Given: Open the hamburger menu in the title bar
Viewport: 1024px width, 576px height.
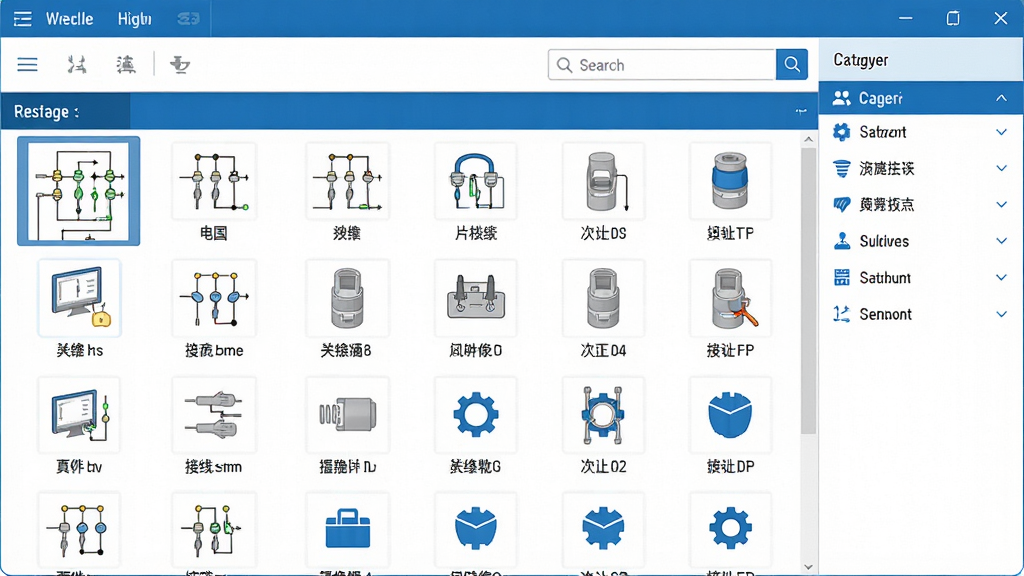Looking at the screenshot, I should click(x=22, y=19).
